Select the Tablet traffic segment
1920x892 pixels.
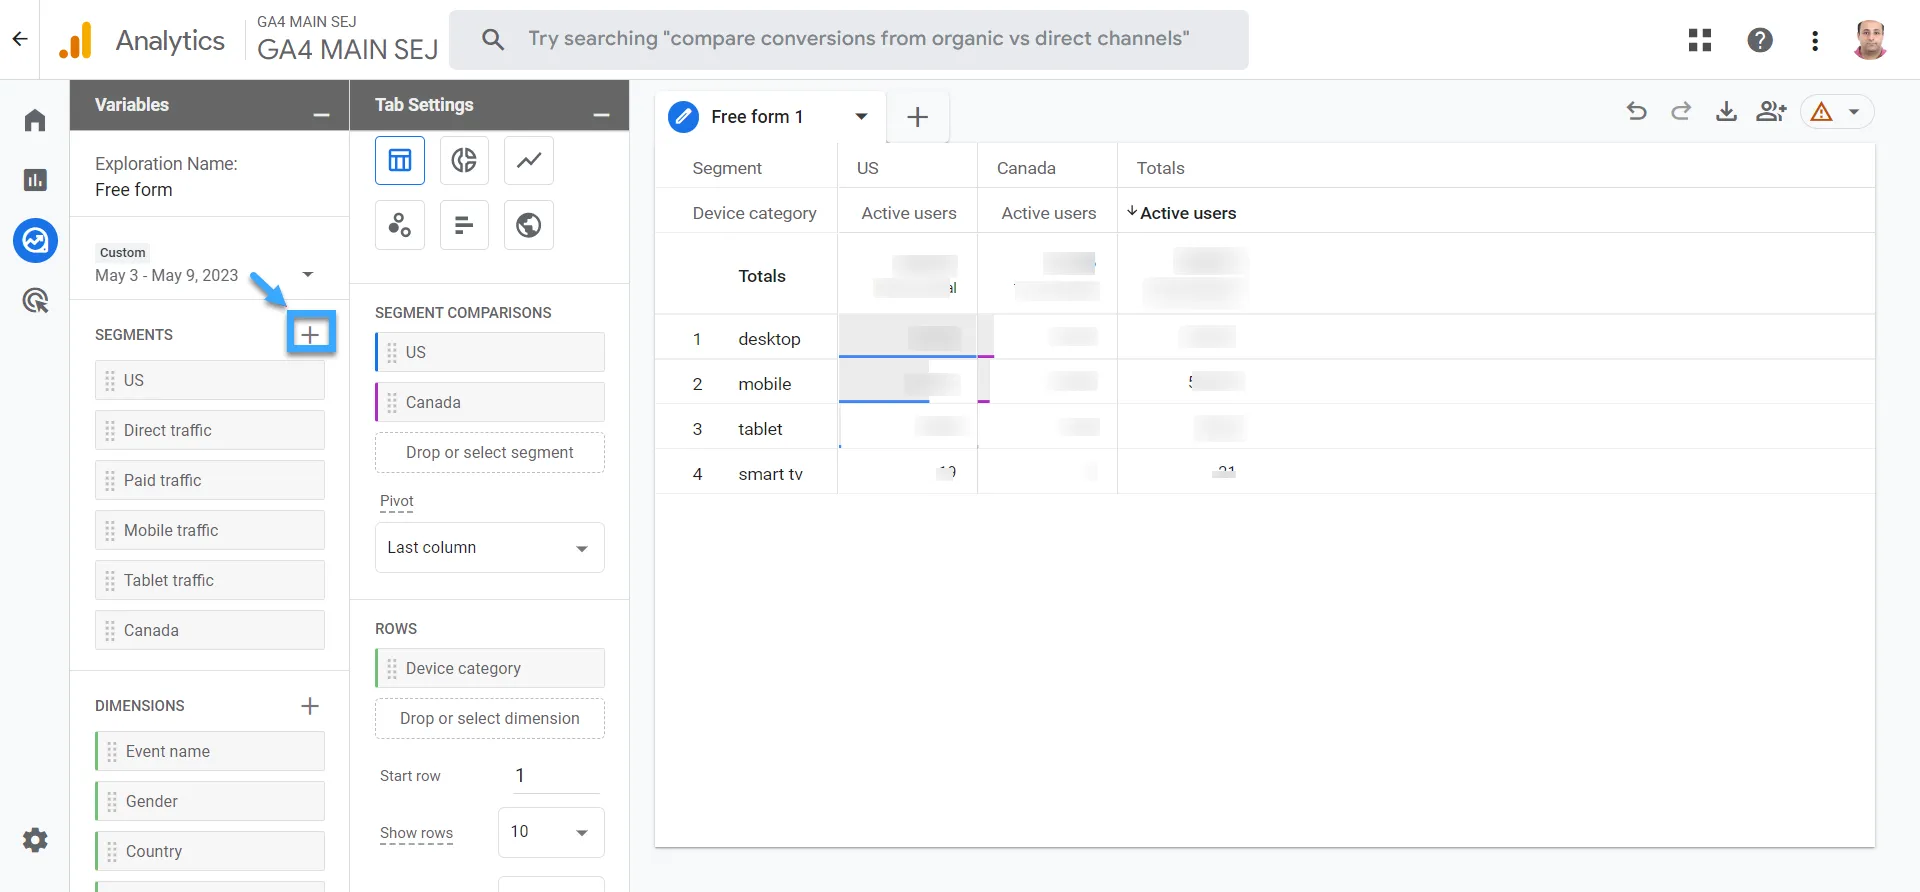(210, 581)
